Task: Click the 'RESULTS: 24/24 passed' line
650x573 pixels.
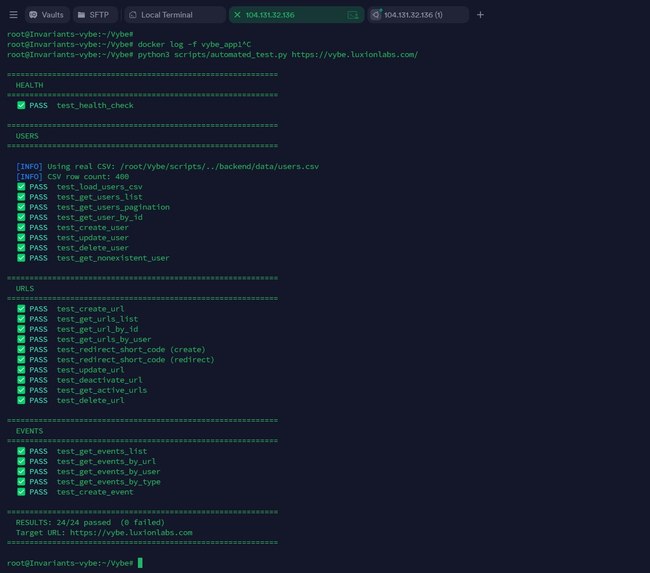Action: [90, 522]
